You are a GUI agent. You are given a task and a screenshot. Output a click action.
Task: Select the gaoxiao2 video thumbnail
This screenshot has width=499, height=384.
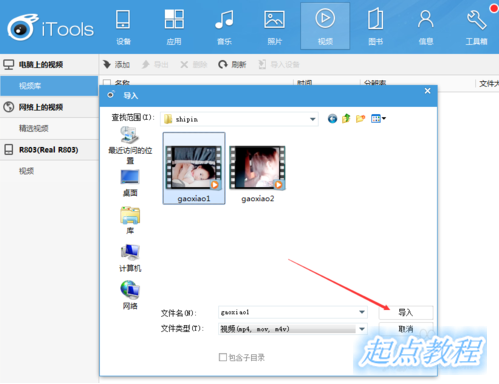(x=257, y=173)
